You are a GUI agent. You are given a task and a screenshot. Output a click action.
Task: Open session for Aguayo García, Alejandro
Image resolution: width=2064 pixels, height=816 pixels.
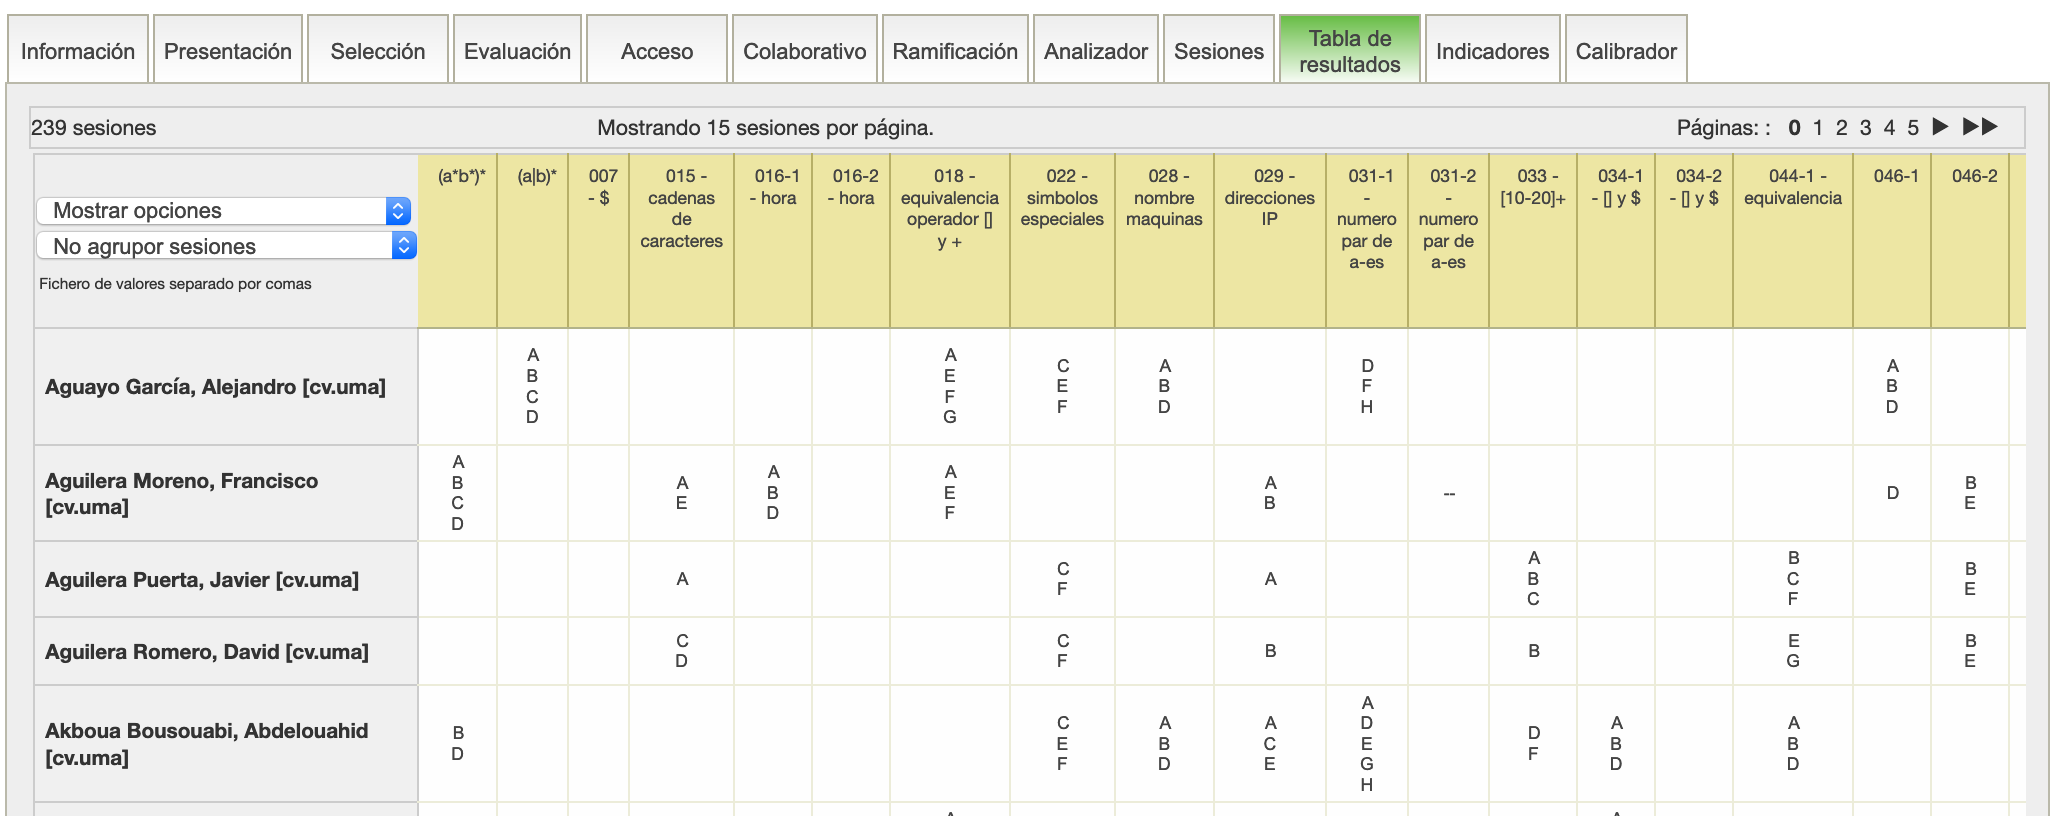coord(215,387)
